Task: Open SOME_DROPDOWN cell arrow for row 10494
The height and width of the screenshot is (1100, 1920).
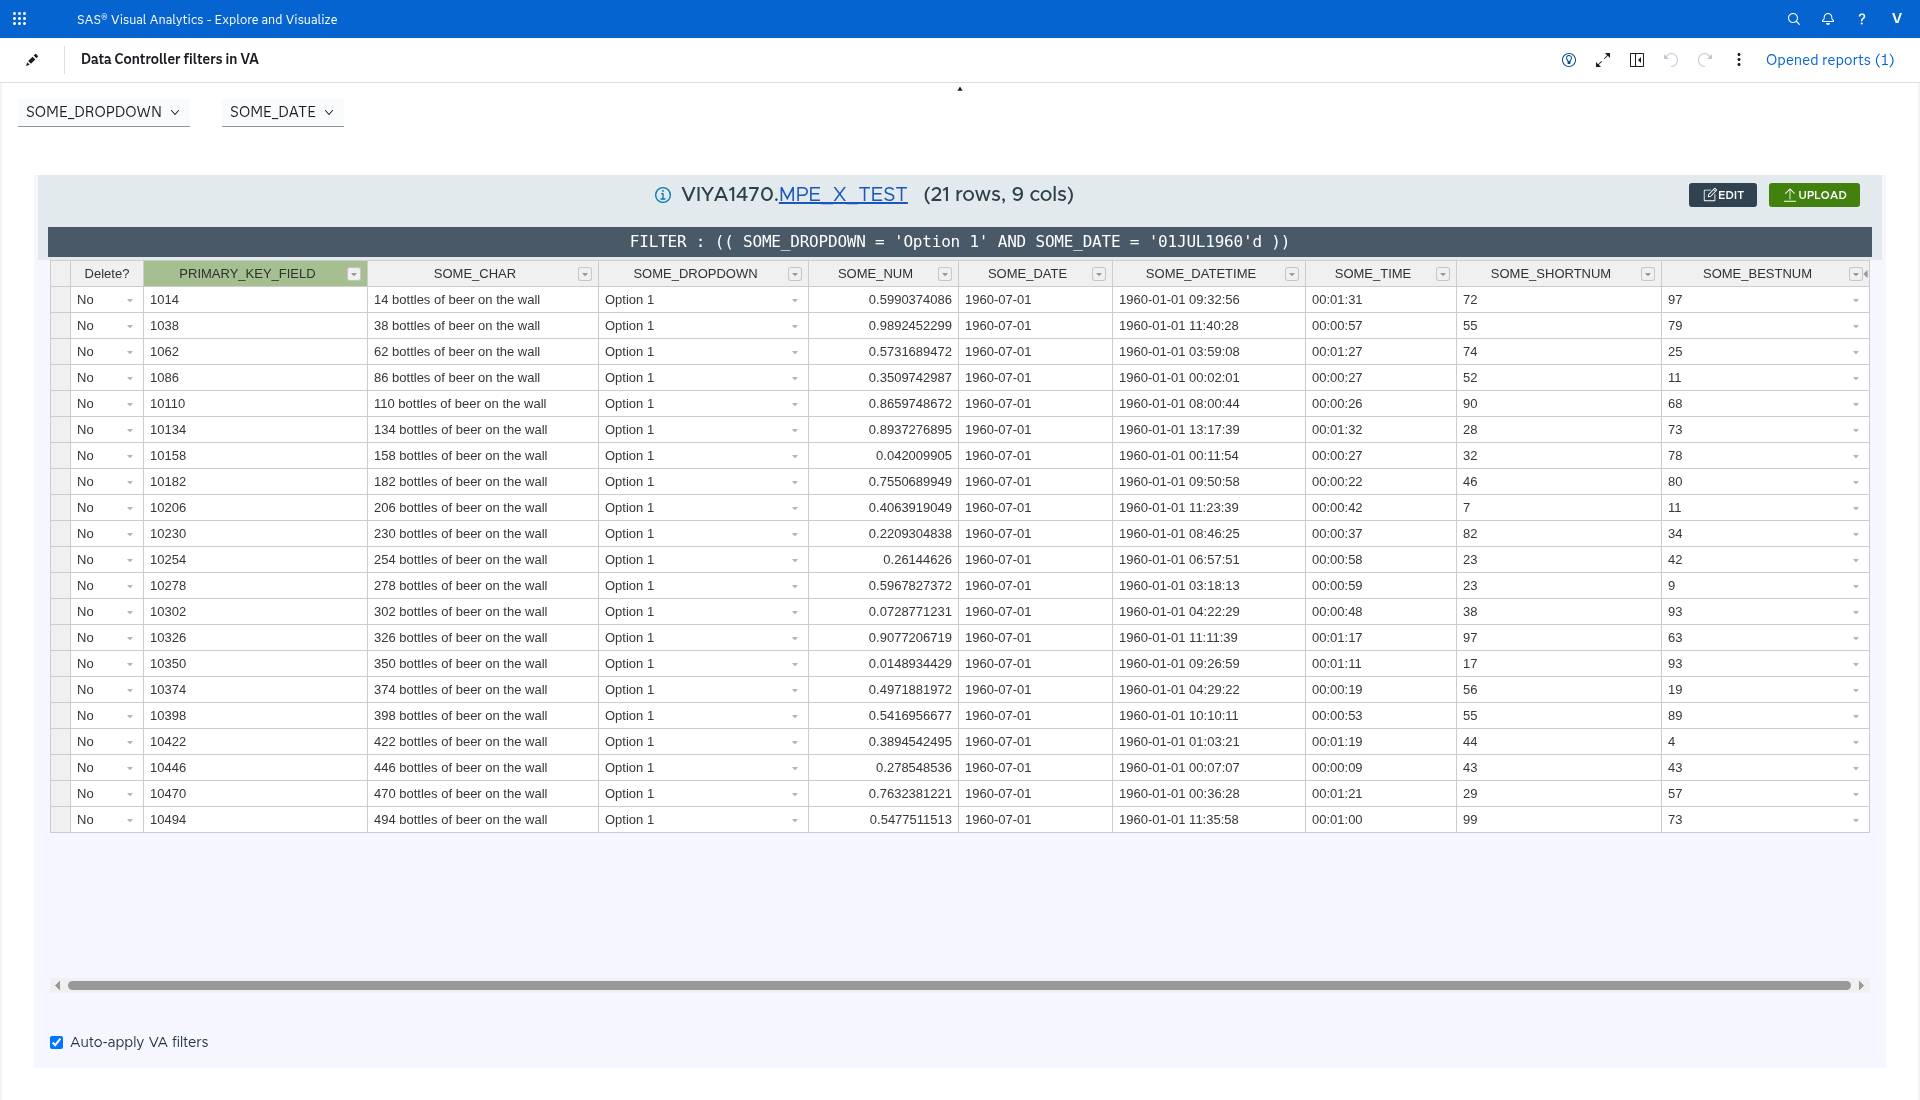Action: (795, 820)
